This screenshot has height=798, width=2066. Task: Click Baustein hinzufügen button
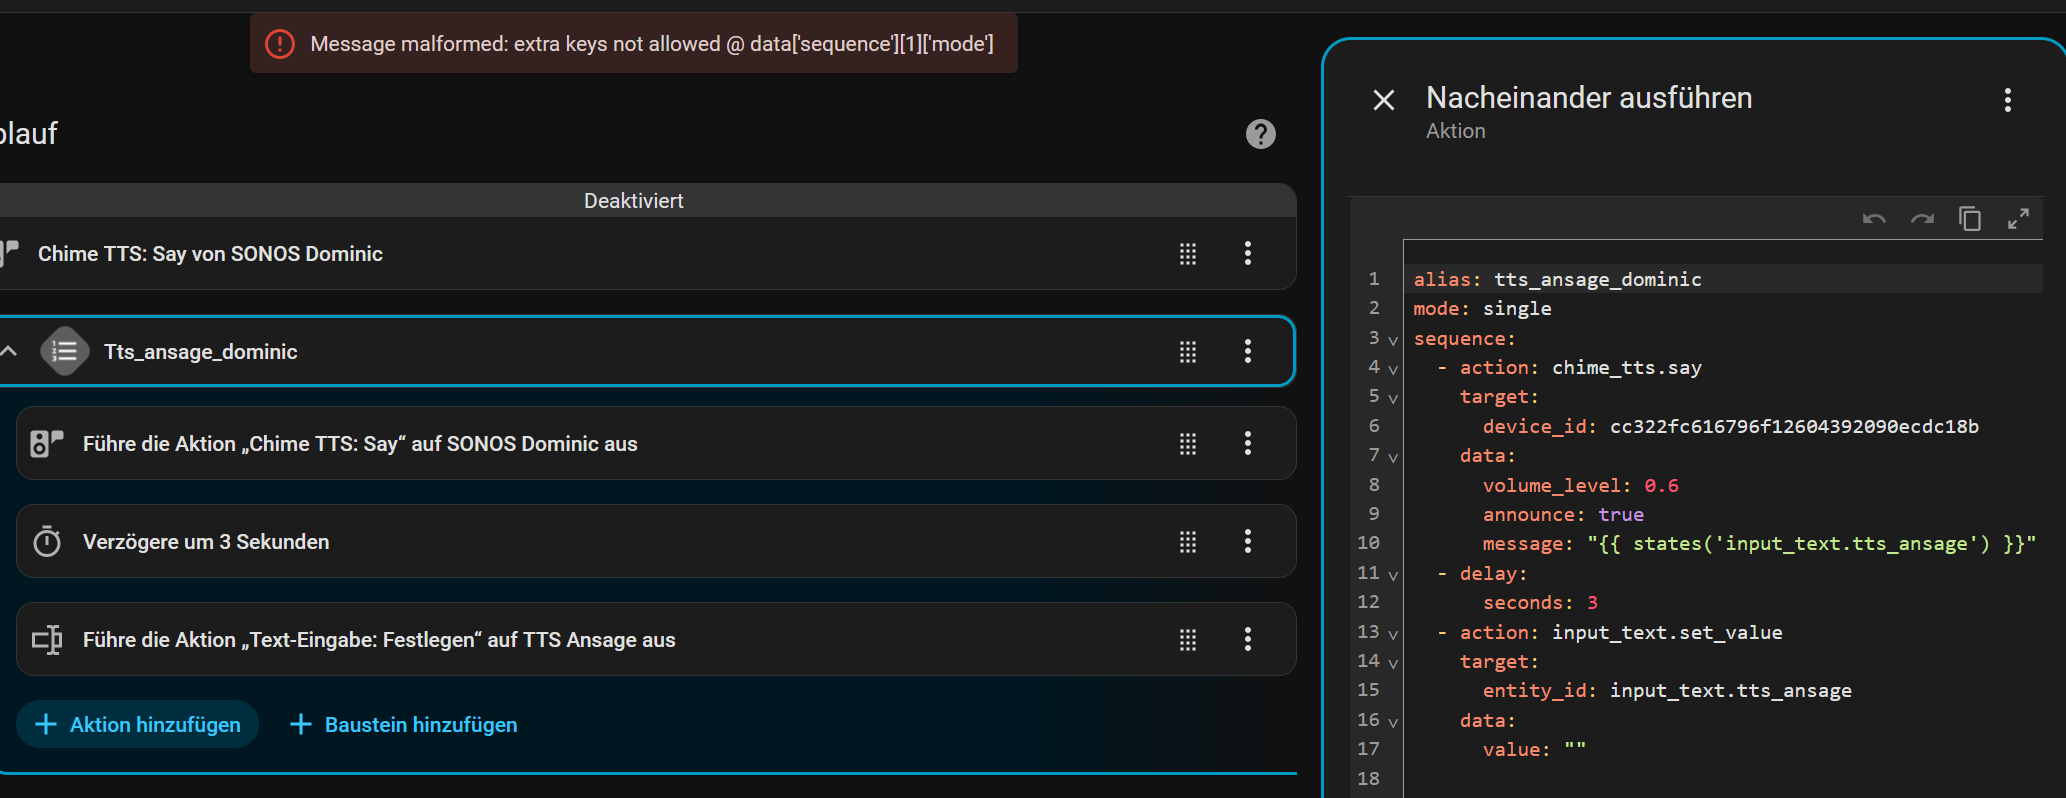(403, 725)
